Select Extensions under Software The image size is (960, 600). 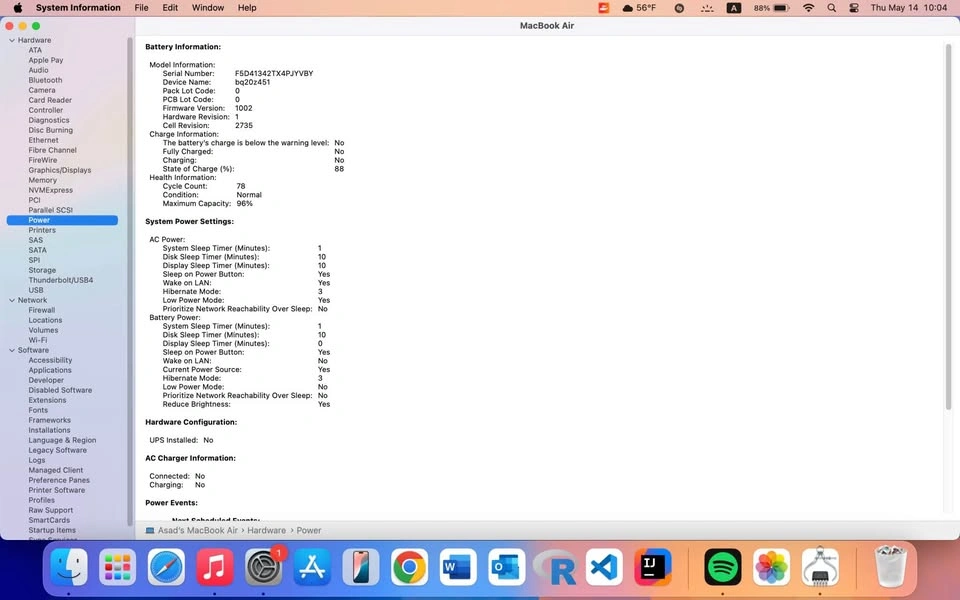click(x=47, y=400)
